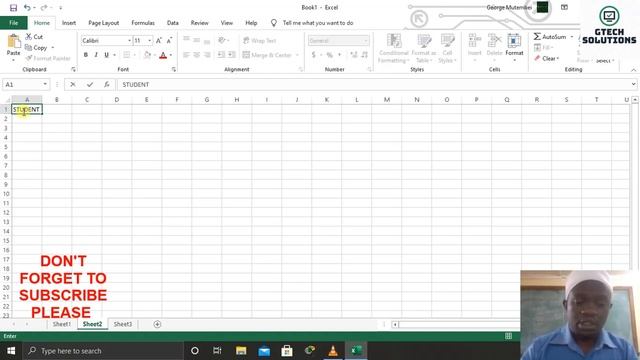This screenshot has width=640, height=360.
Task: Collapse the ribbon with the arrow
Action: click(633, 70)
